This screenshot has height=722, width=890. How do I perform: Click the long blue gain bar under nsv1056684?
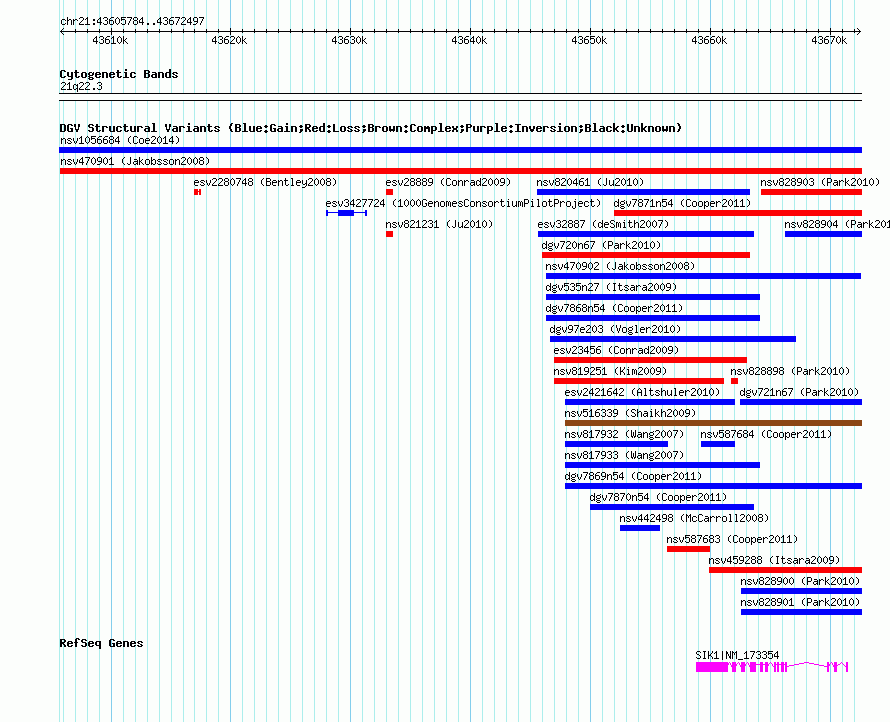pos(460,150)
